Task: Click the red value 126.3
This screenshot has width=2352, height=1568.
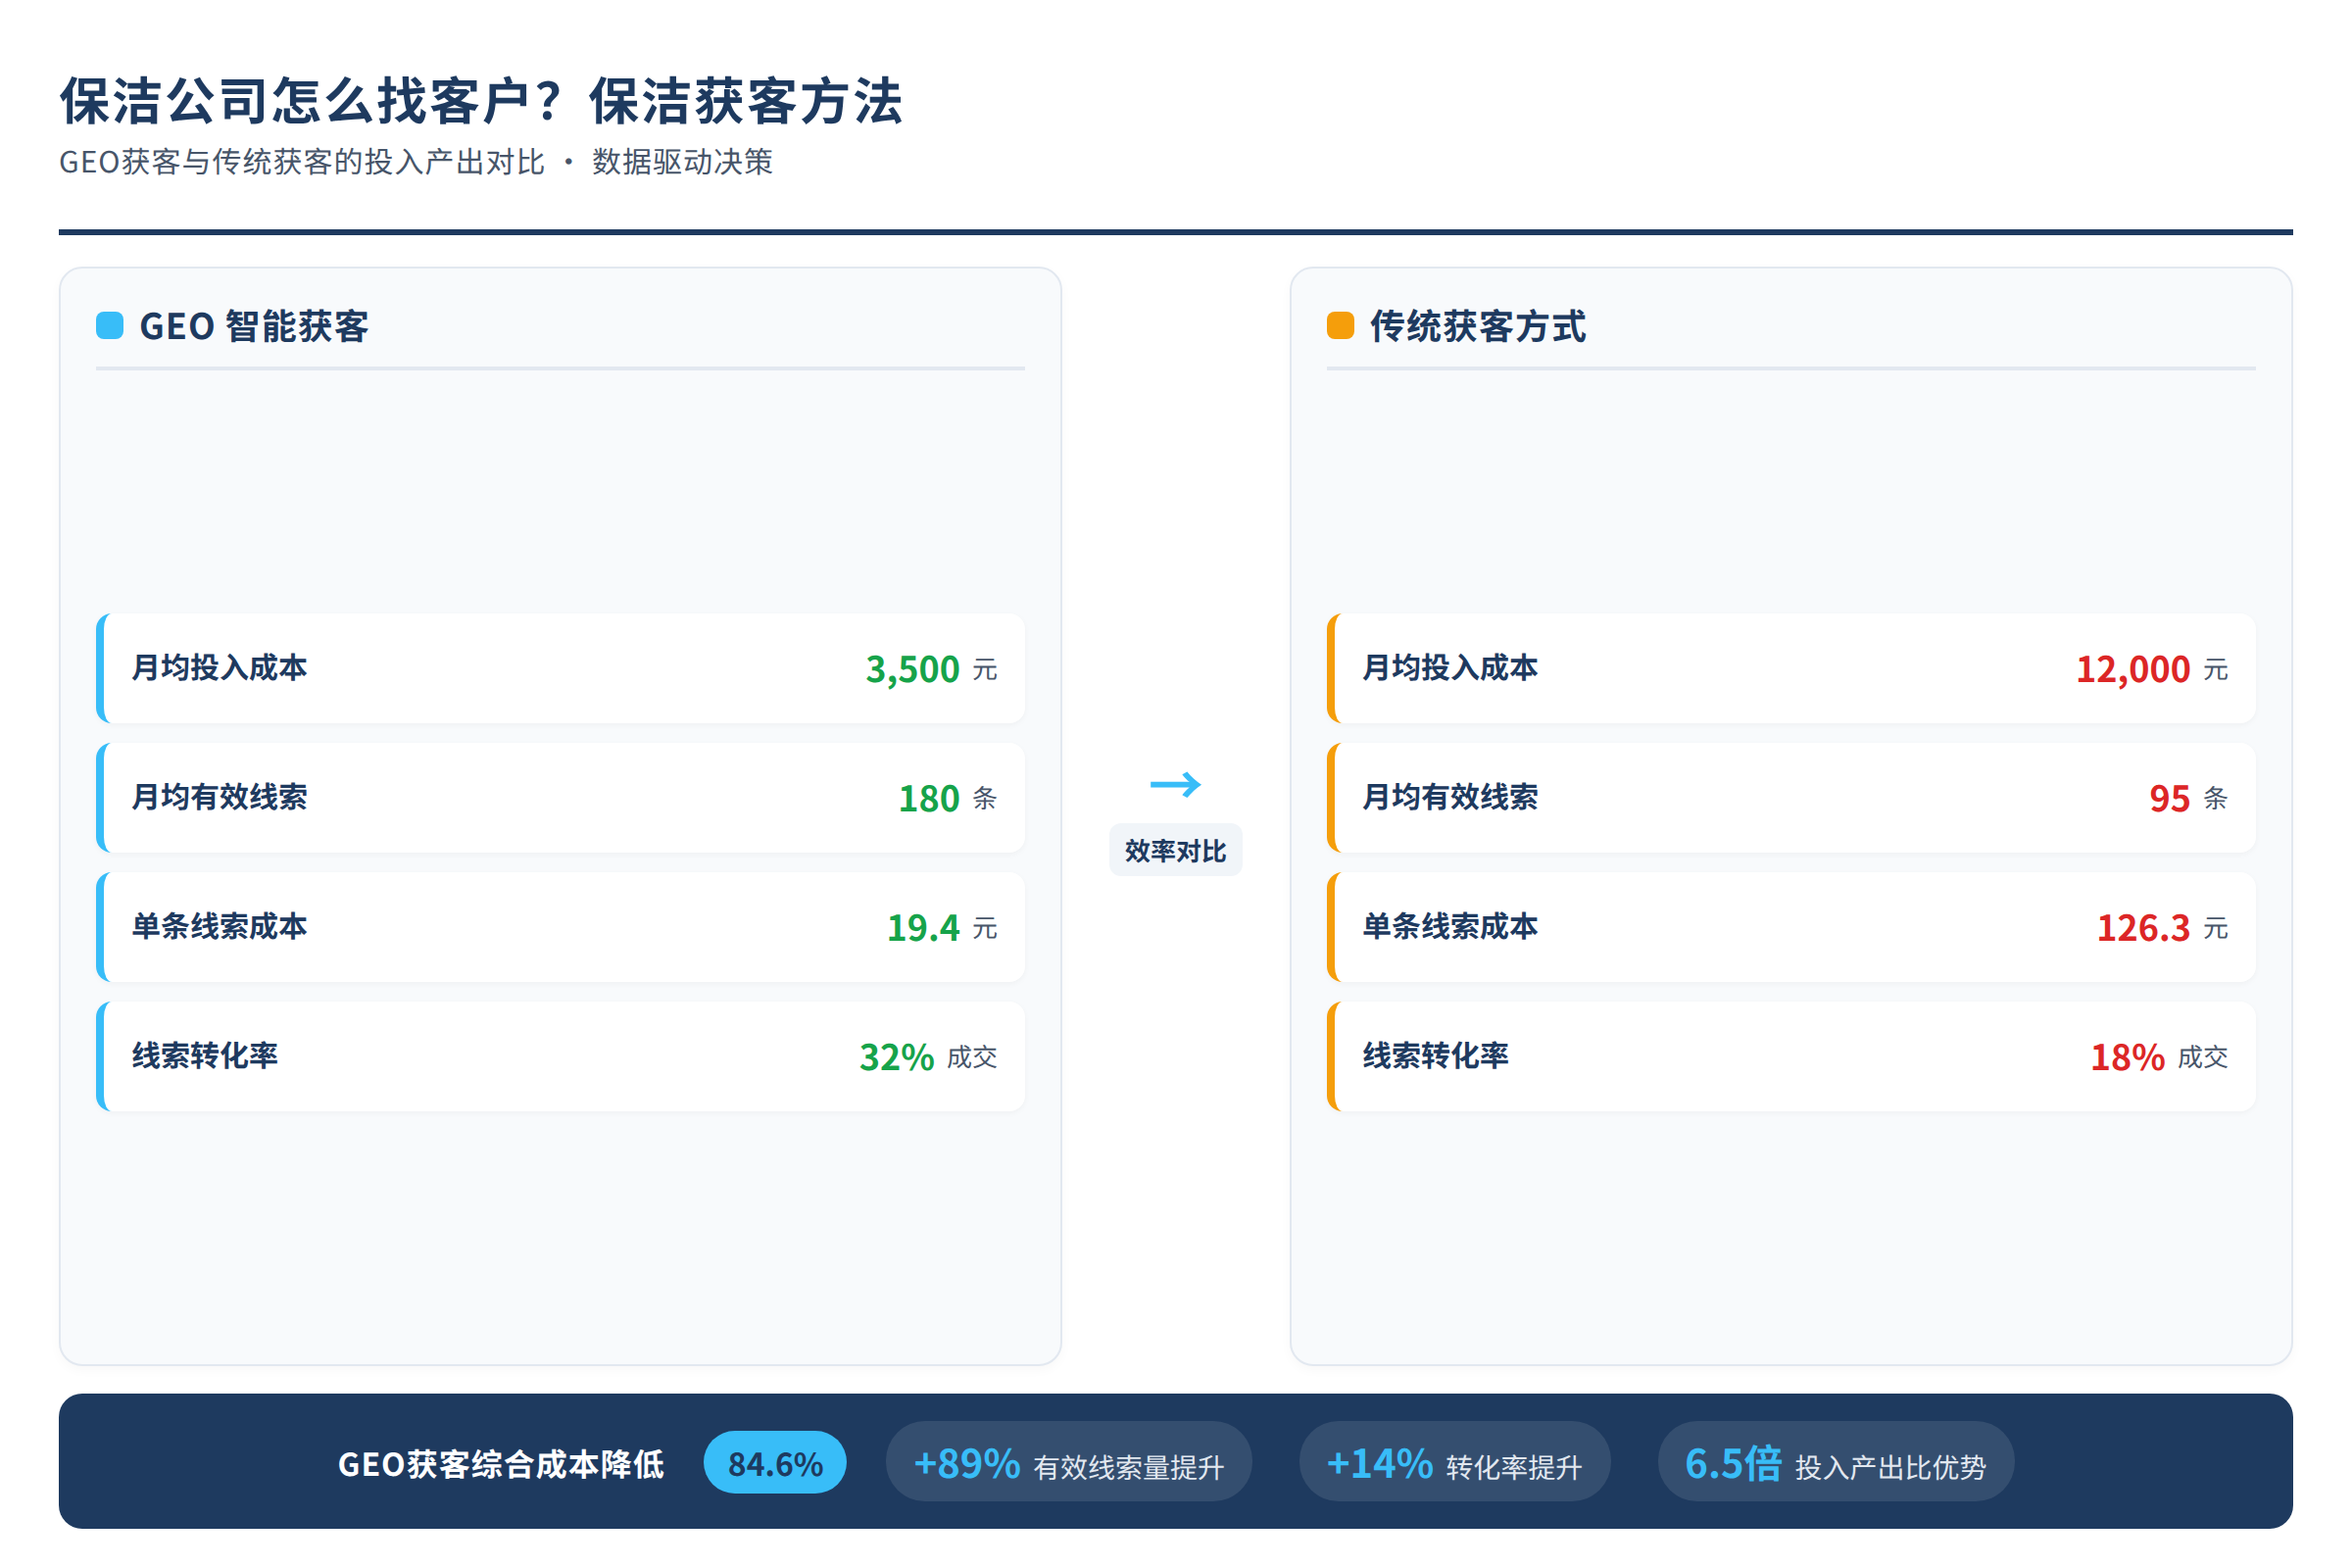Action: (x=2143, y=928)
